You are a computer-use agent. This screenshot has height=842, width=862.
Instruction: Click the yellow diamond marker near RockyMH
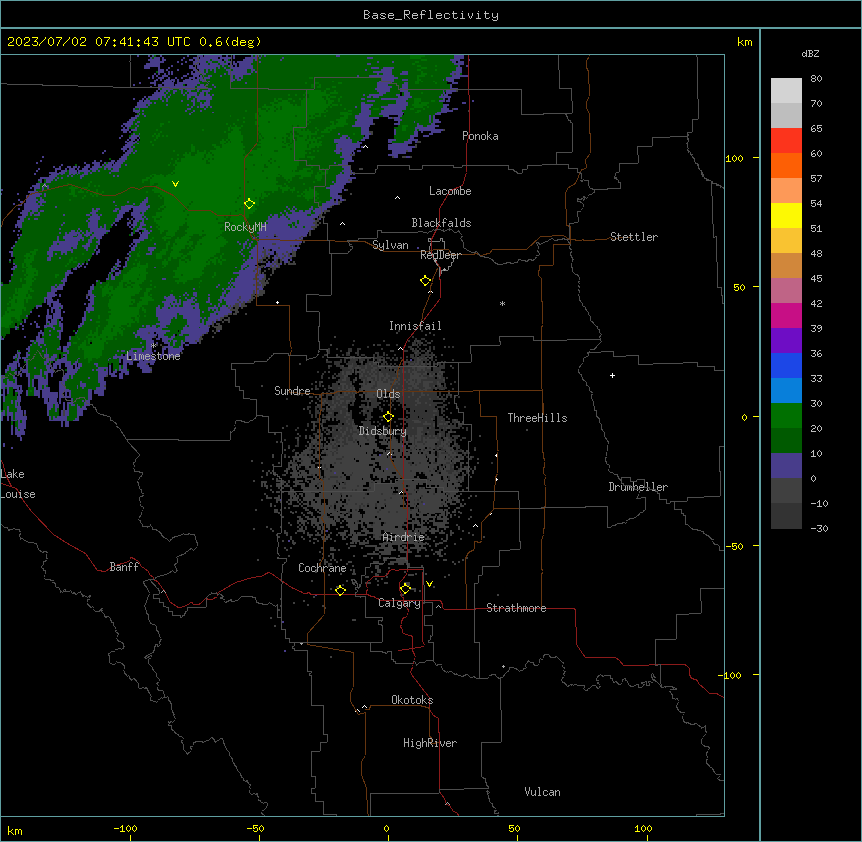[249, 204]
